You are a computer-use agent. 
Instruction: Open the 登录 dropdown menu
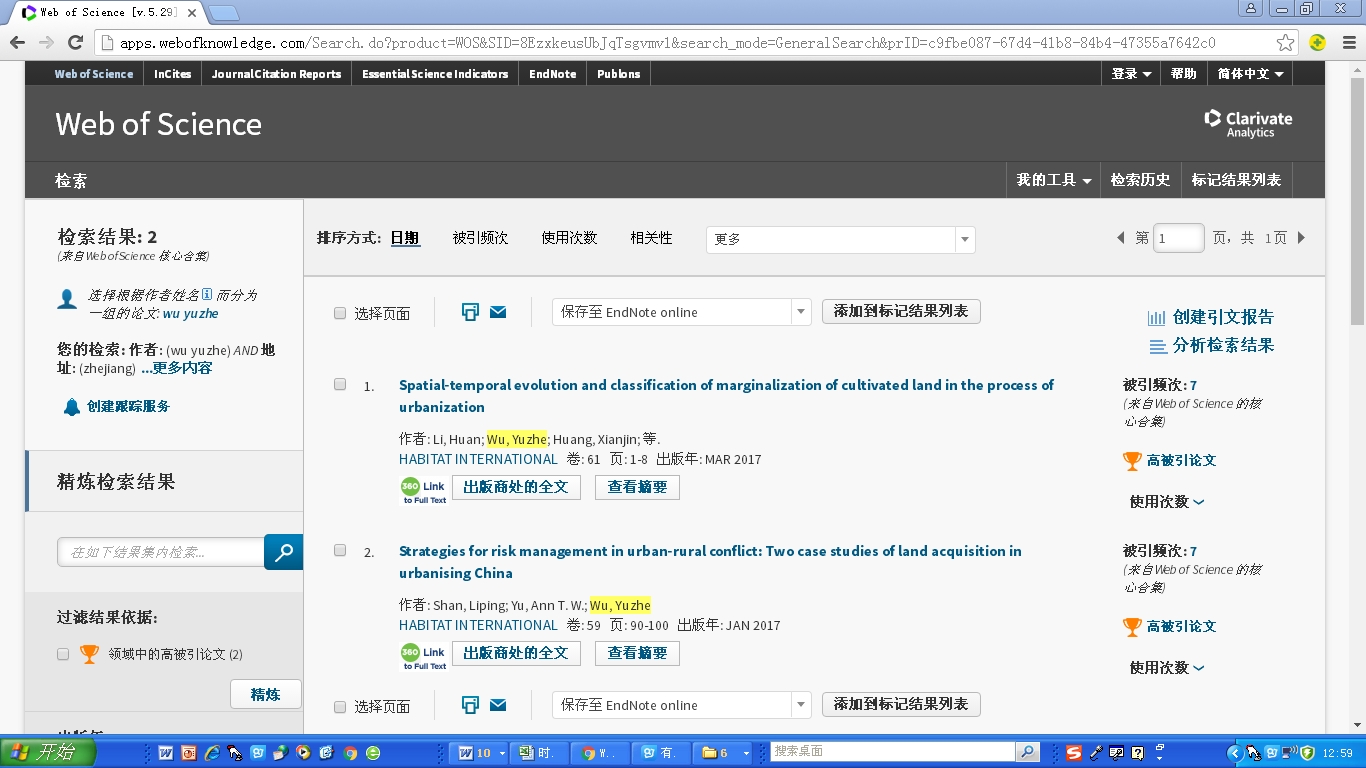1131,74
